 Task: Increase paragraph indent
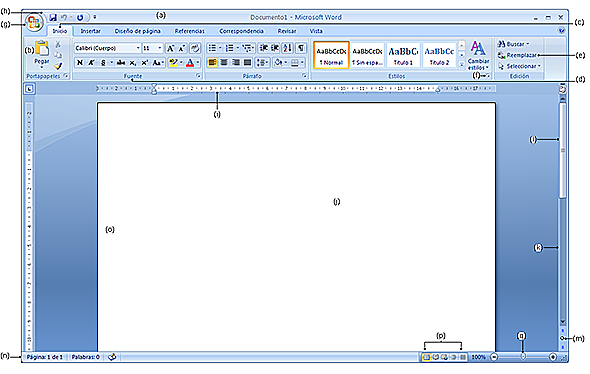coord(275,48)
